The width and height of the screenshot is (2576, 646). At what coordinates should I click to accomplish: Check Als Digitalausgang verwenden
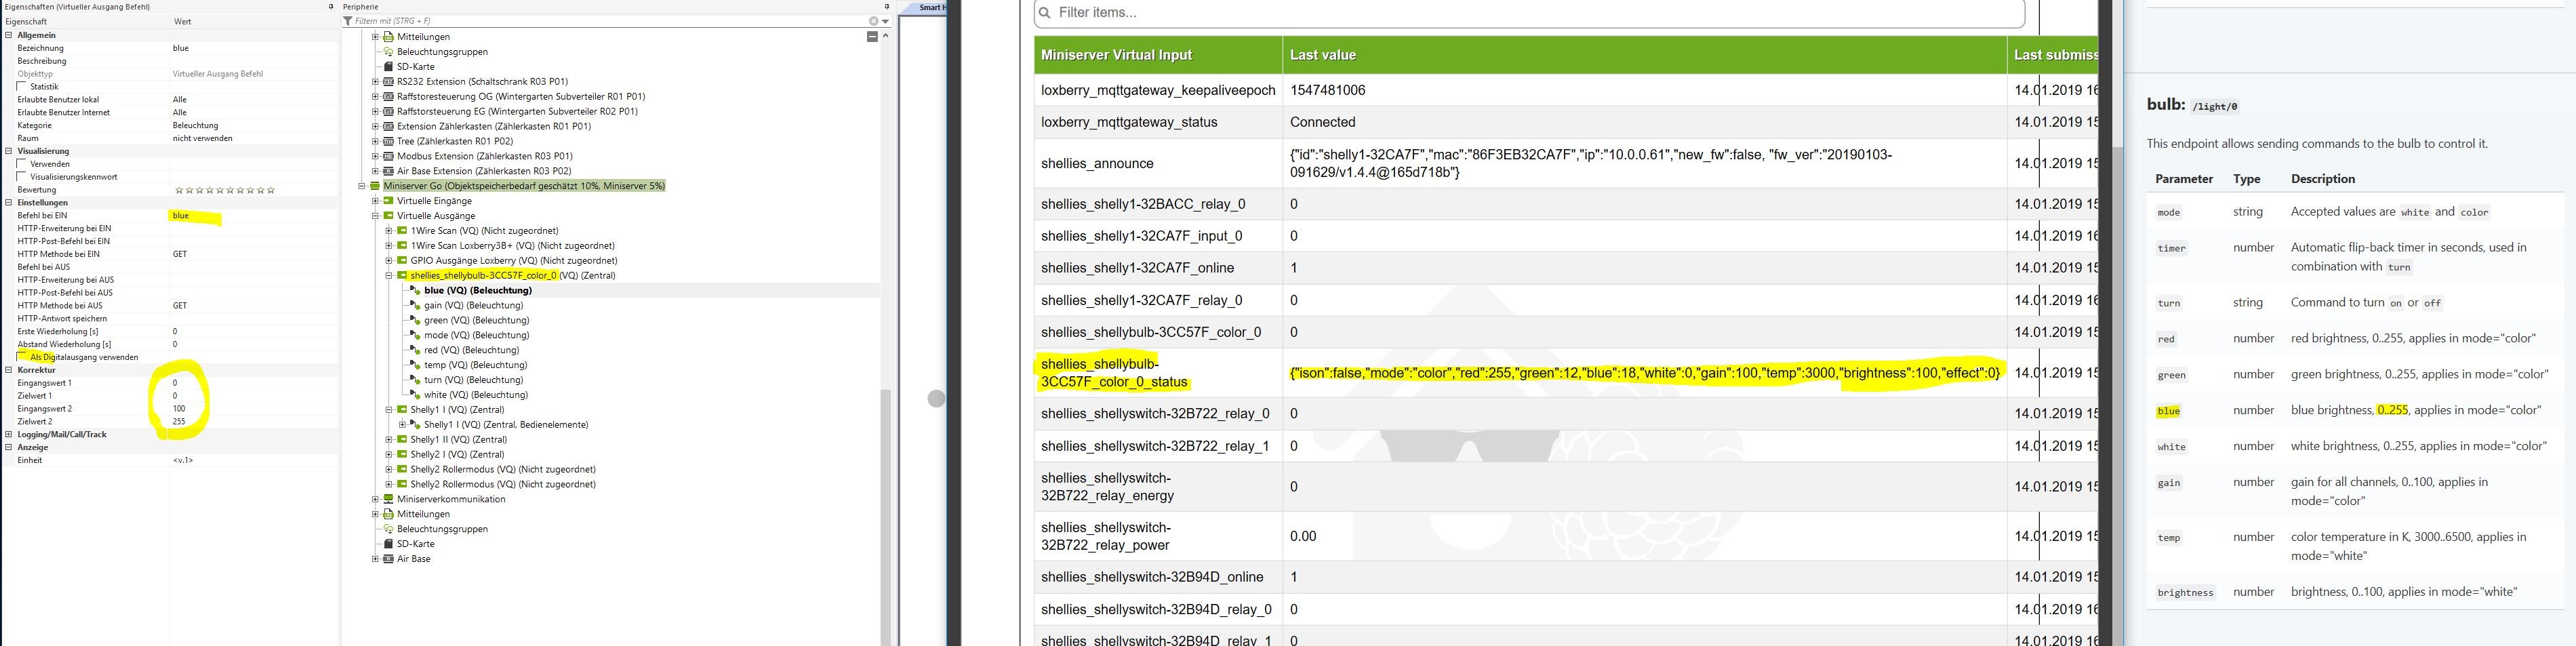click(22, 357)
